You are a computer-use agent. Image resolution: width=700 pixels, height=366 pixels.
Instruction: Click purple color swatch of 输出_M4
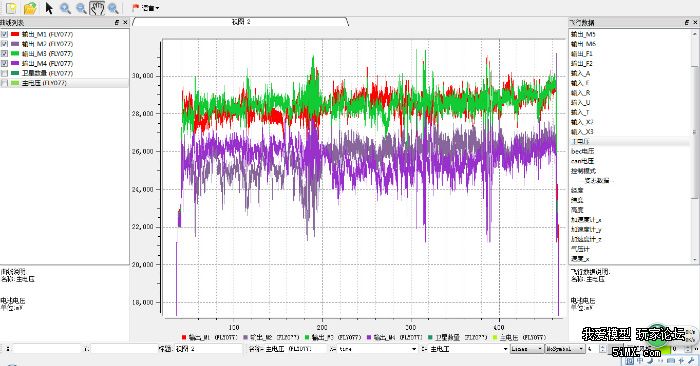pos(15,63)
